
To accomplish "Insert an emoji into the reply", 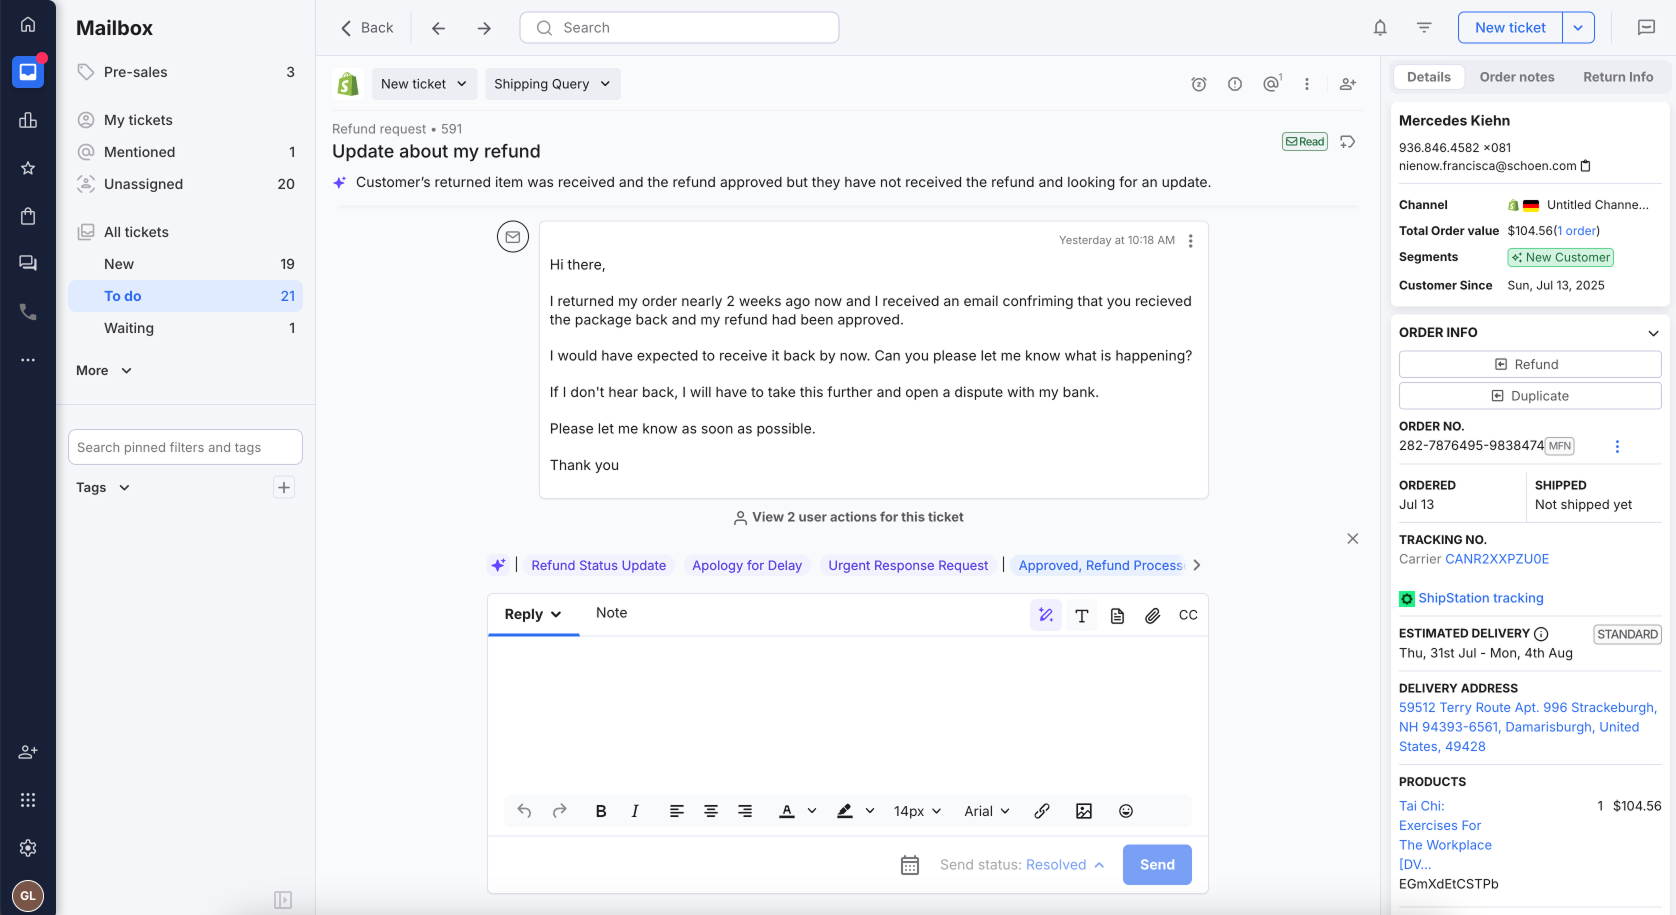I will [x=1125, y=811].
